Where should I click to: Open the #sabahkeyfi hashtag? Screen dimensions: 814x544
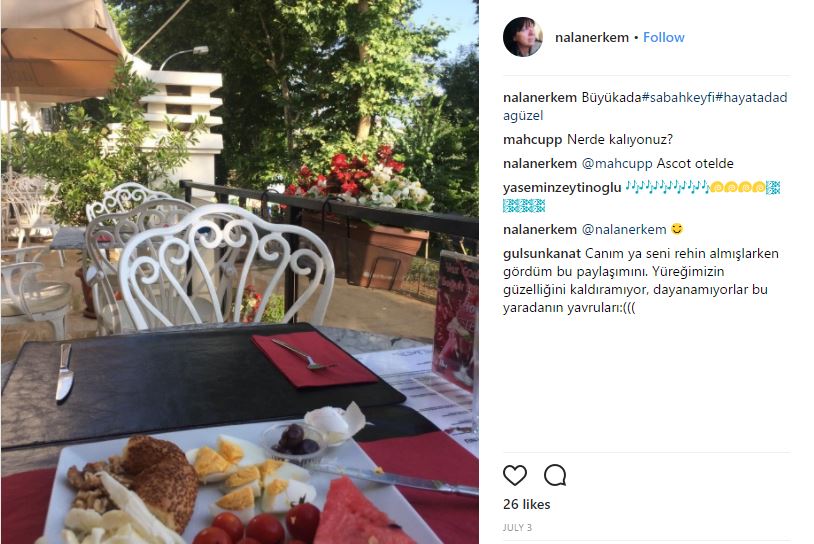(x=678, y=98)
